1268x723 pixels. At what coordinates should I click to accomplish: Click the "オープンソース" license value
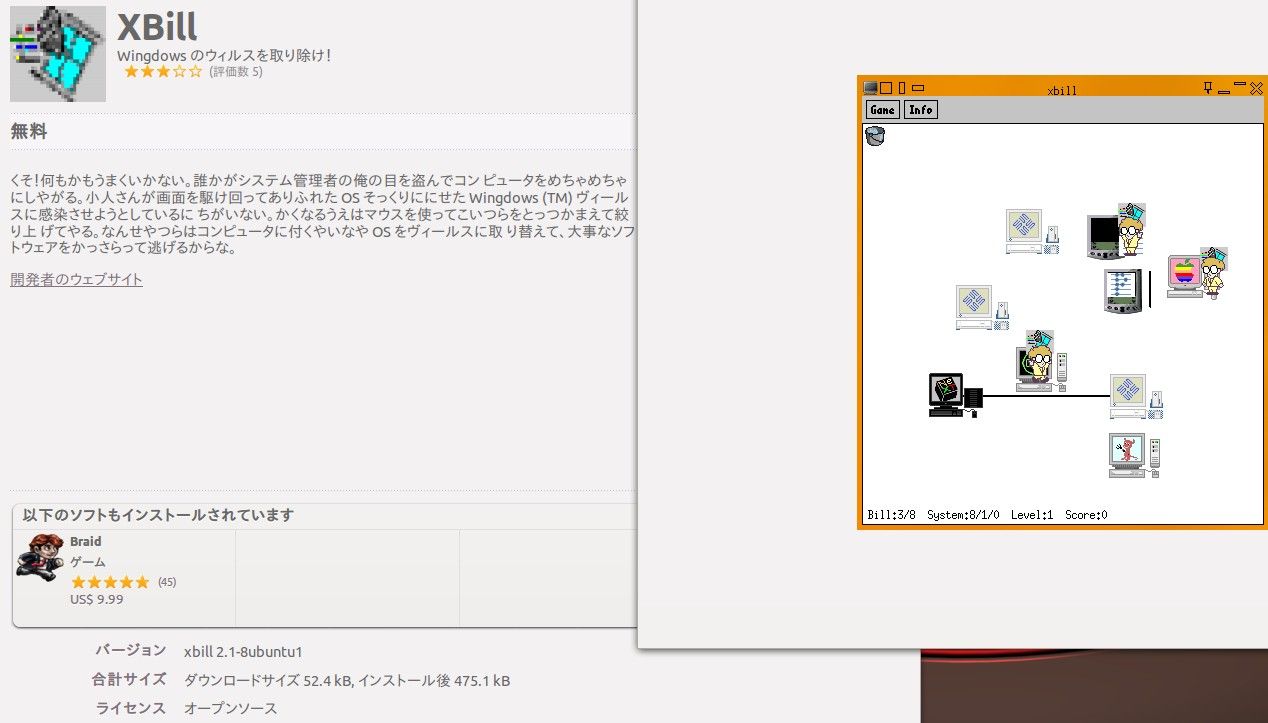coord(231,709)
